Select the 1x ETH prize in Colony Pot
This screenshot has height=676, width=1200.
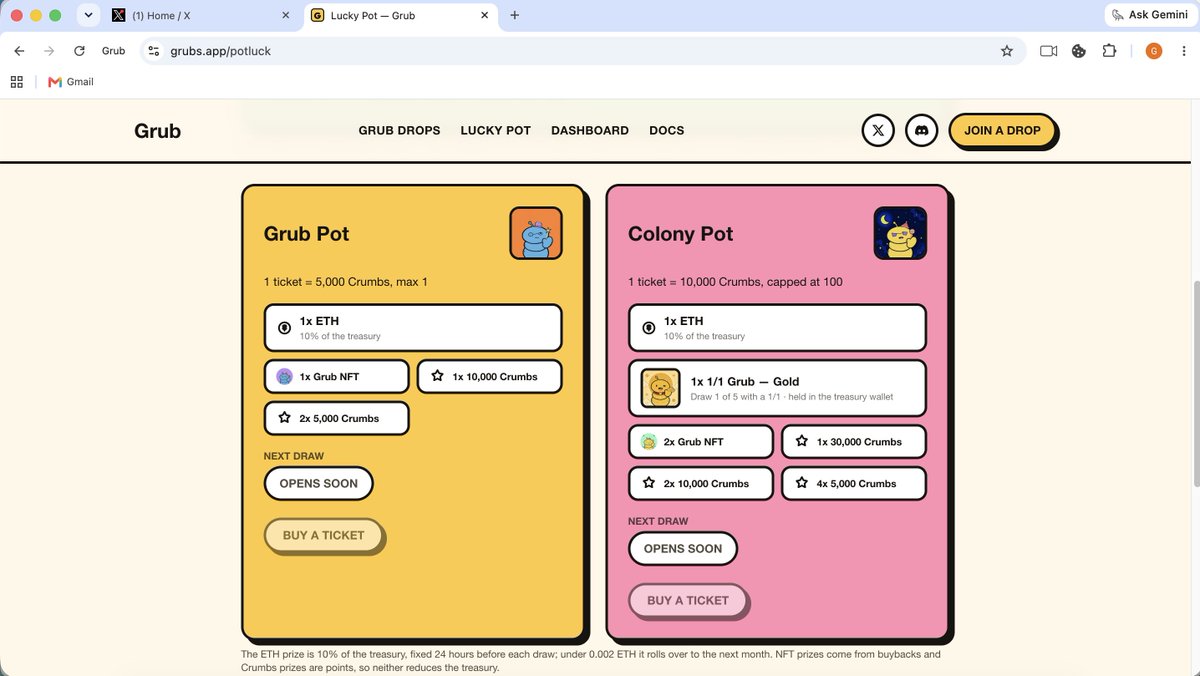click(777, 328)
